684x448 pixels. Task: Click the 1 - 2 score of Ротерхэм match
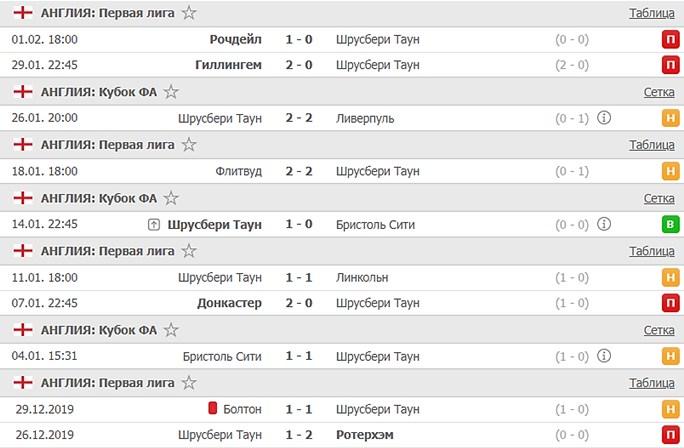coord(299,435)
